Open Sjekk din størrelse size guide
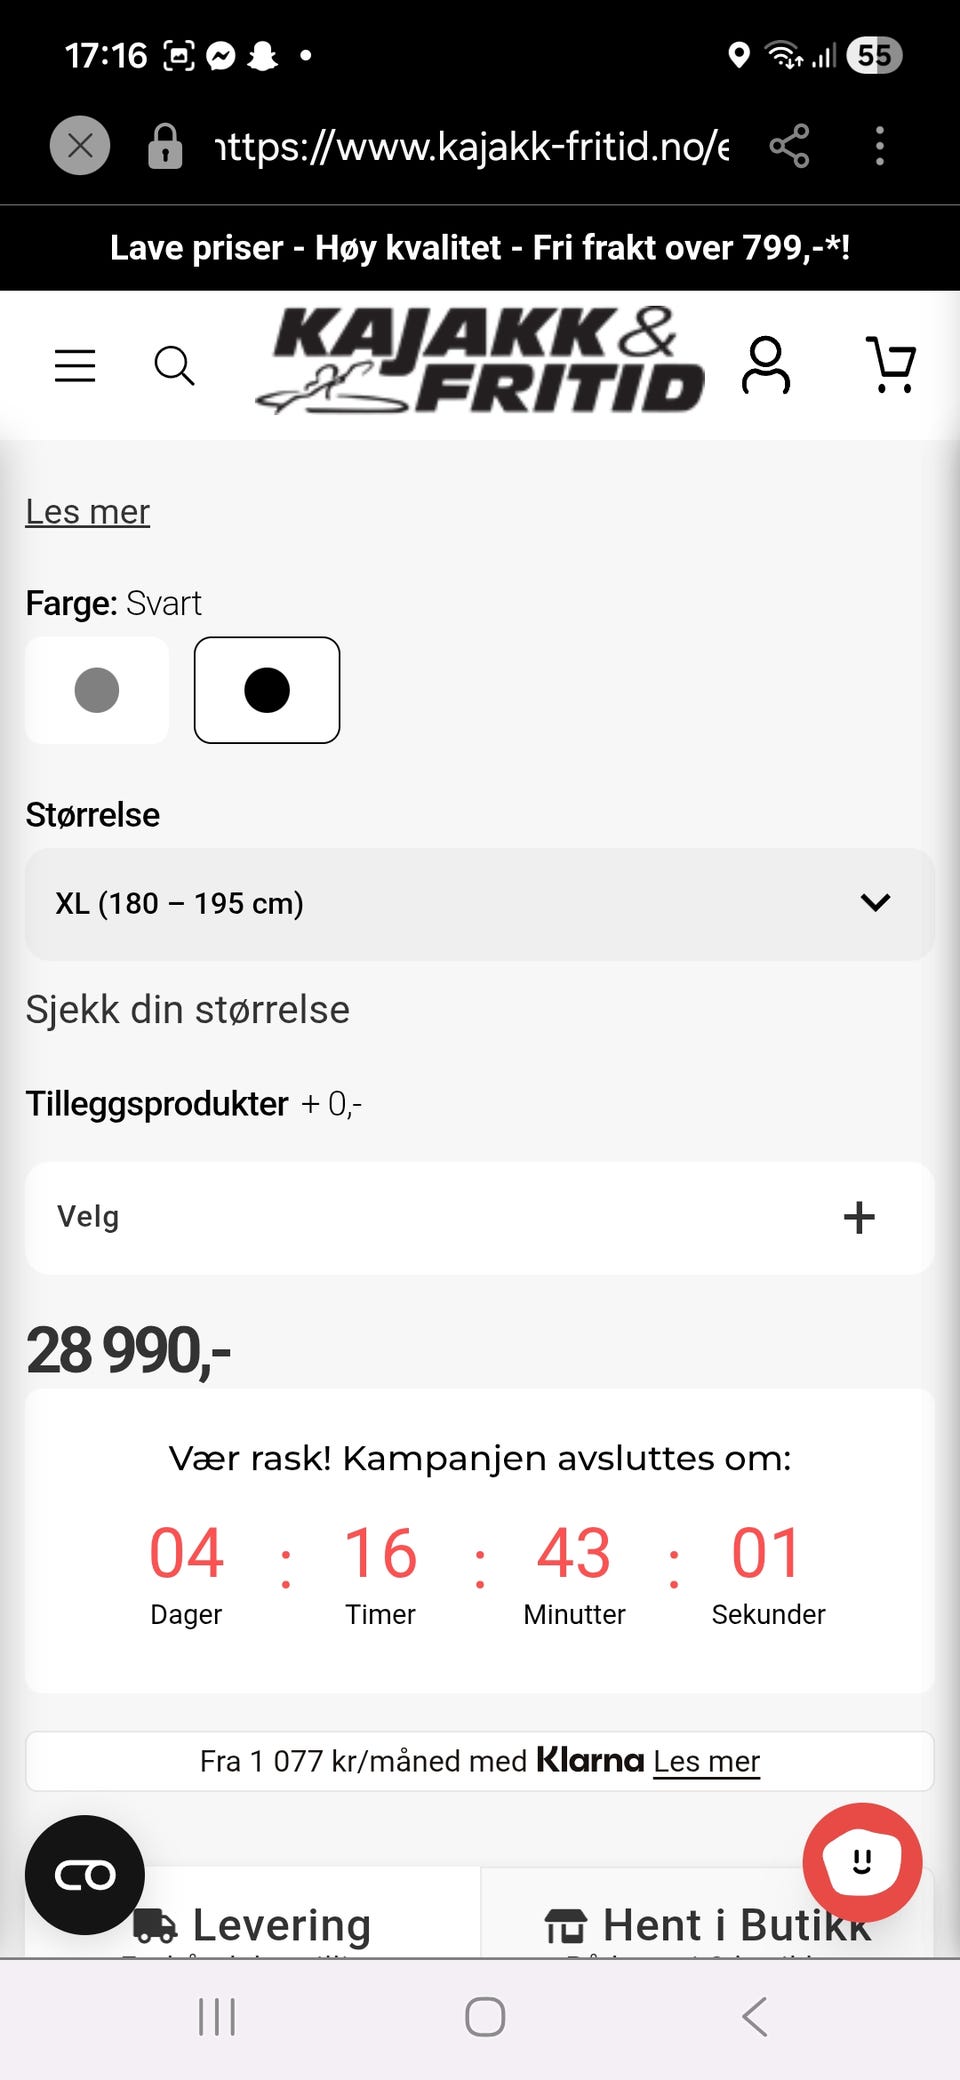This screenshot has height=2080, width=960. click(x=188, y=1010)
